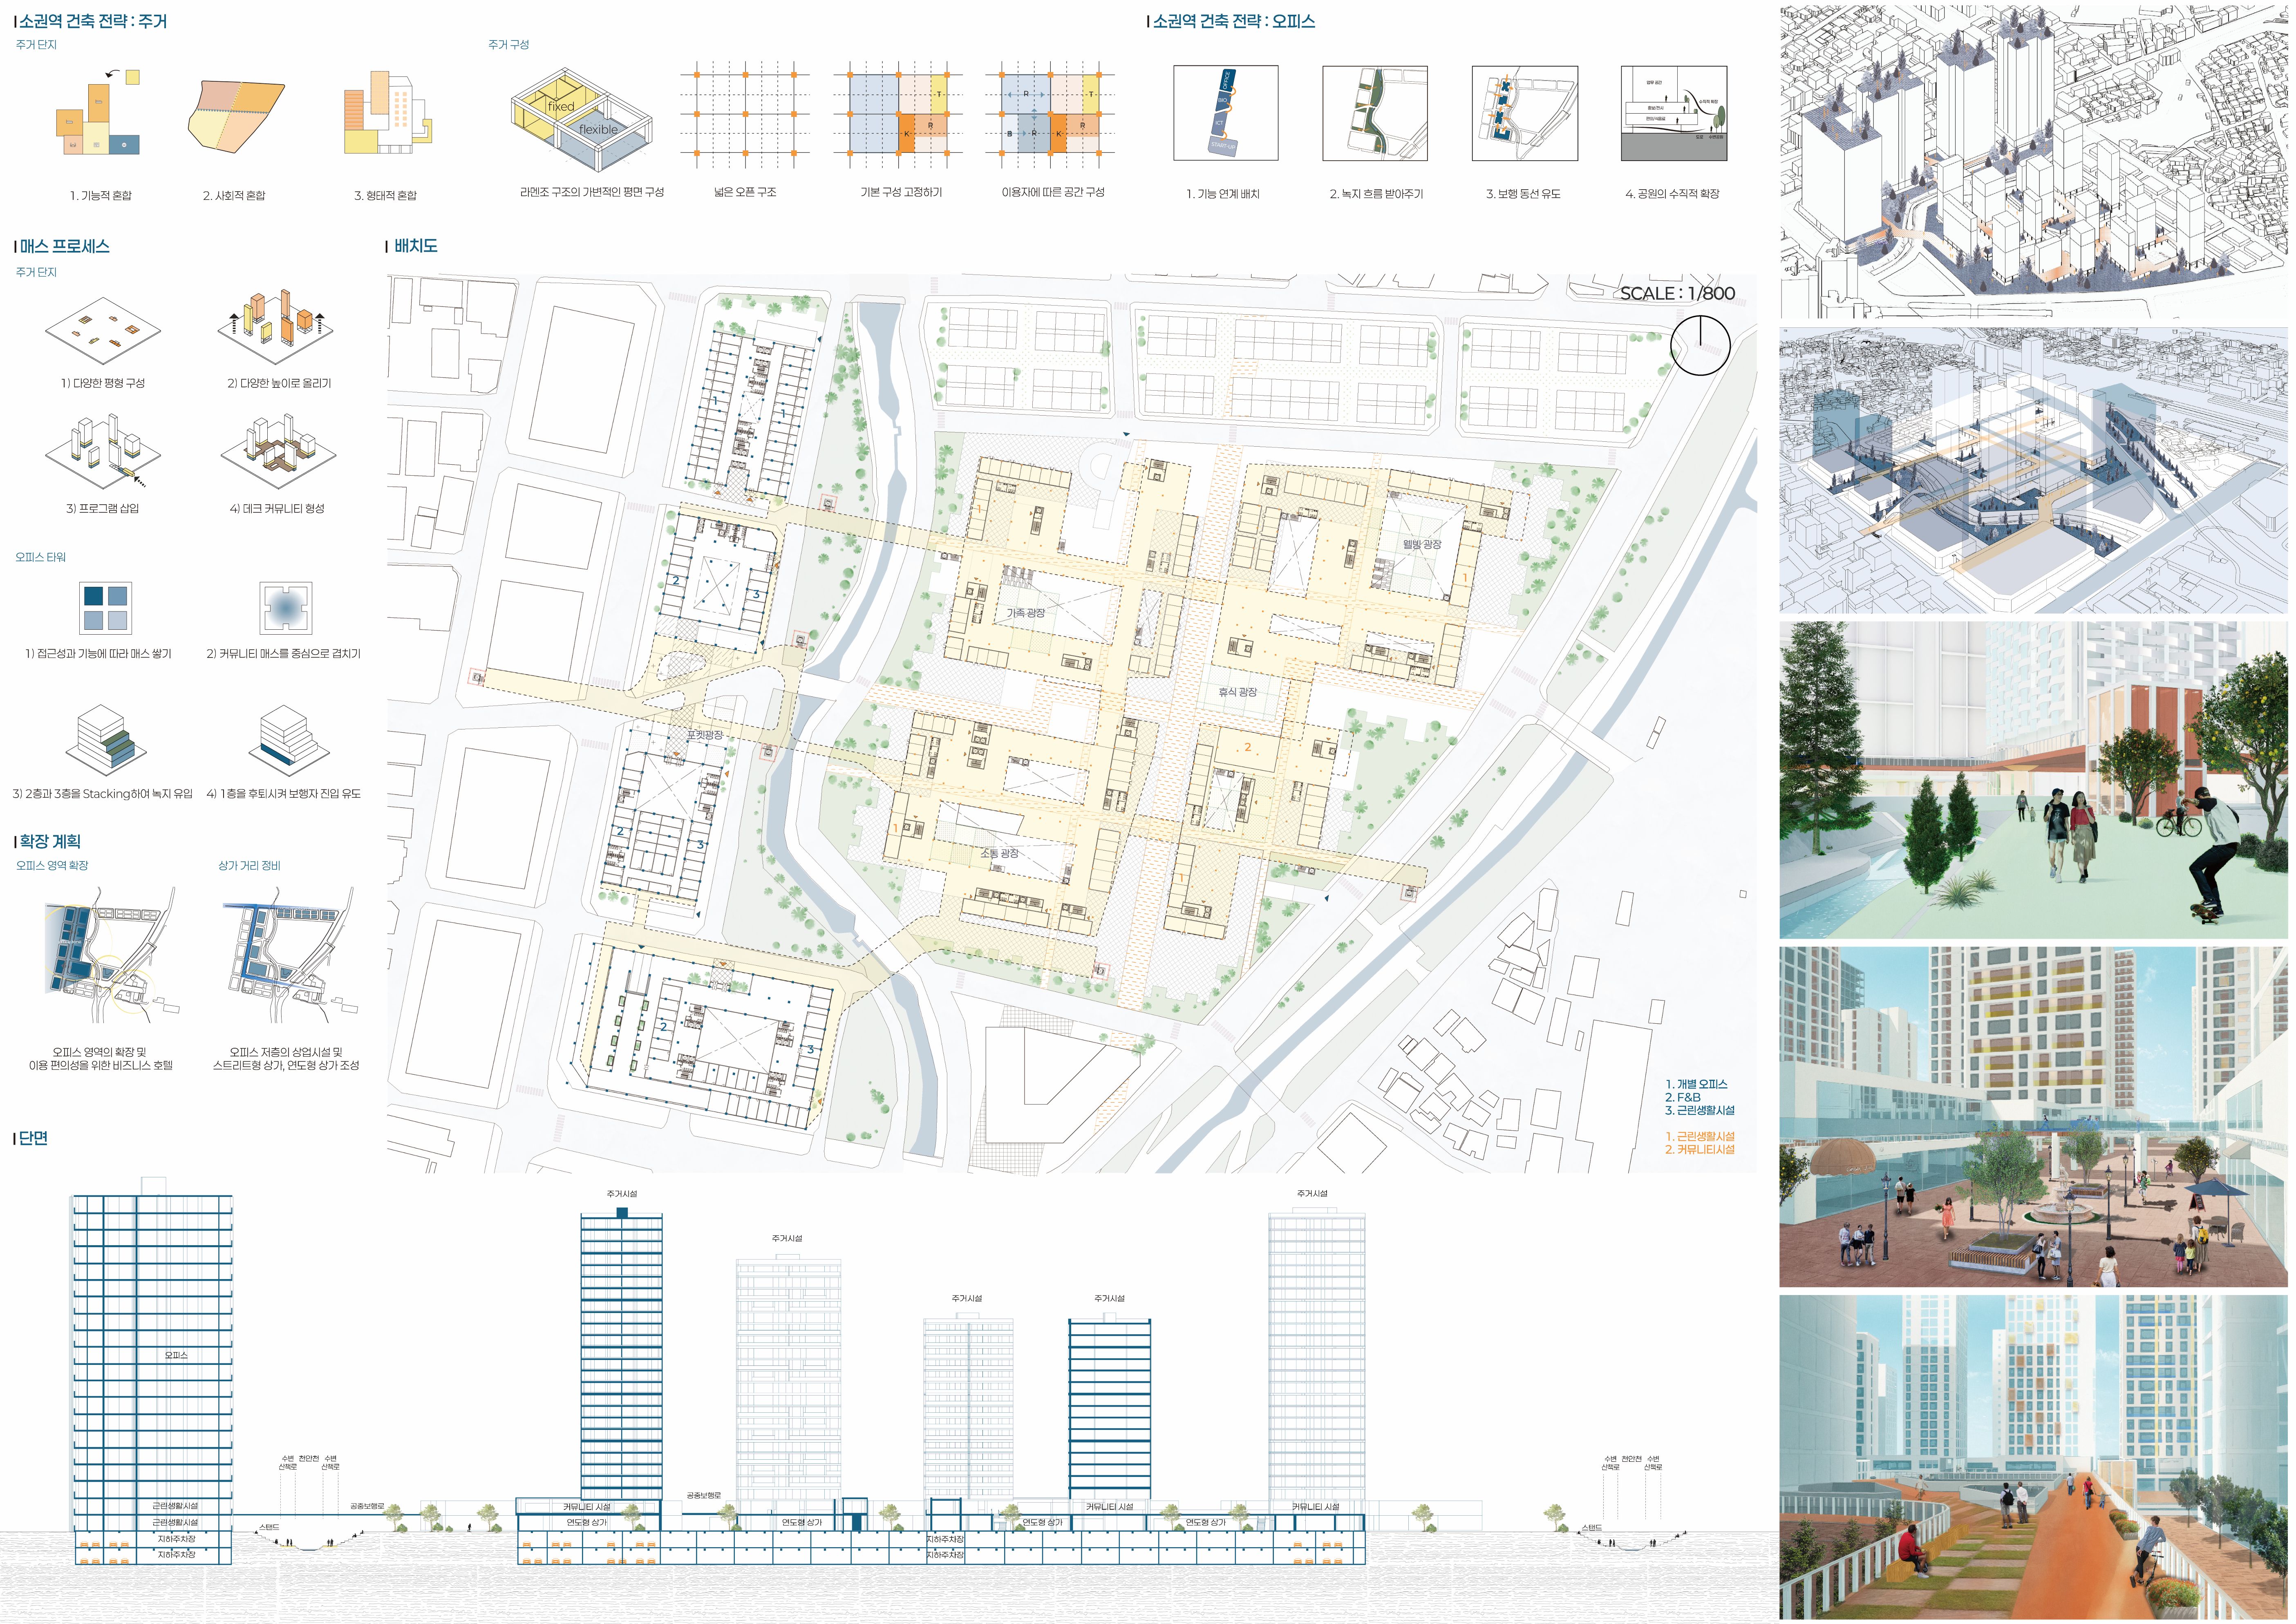2296x1624 pixels.
Task: Open the 공원의 수직적 확장 section diagram
Action: 1673,113
